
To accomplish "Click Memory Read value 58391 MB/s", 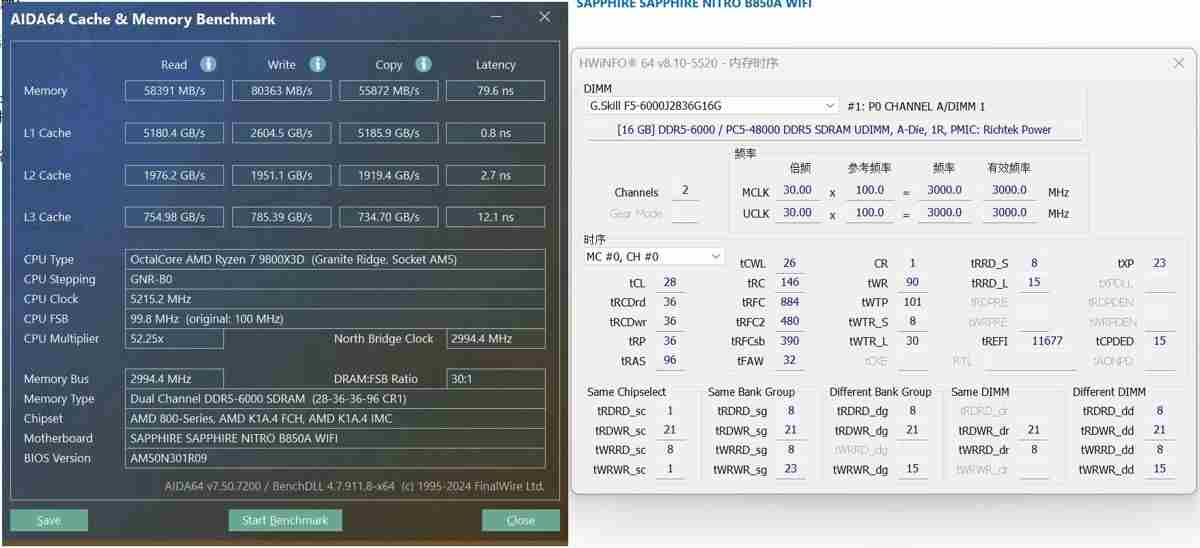I will pyautogui.click(x=174, y=91).
